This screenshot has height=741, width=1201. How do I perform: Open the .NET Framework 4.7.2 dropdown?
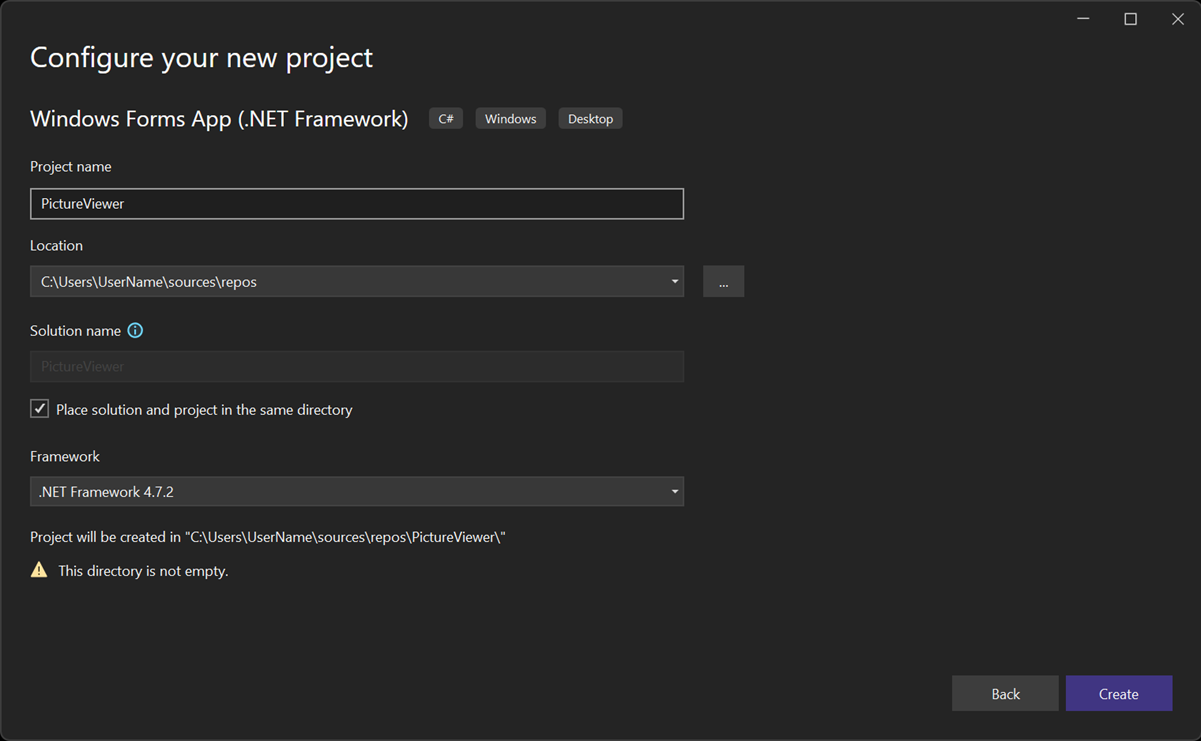point(675,491)
